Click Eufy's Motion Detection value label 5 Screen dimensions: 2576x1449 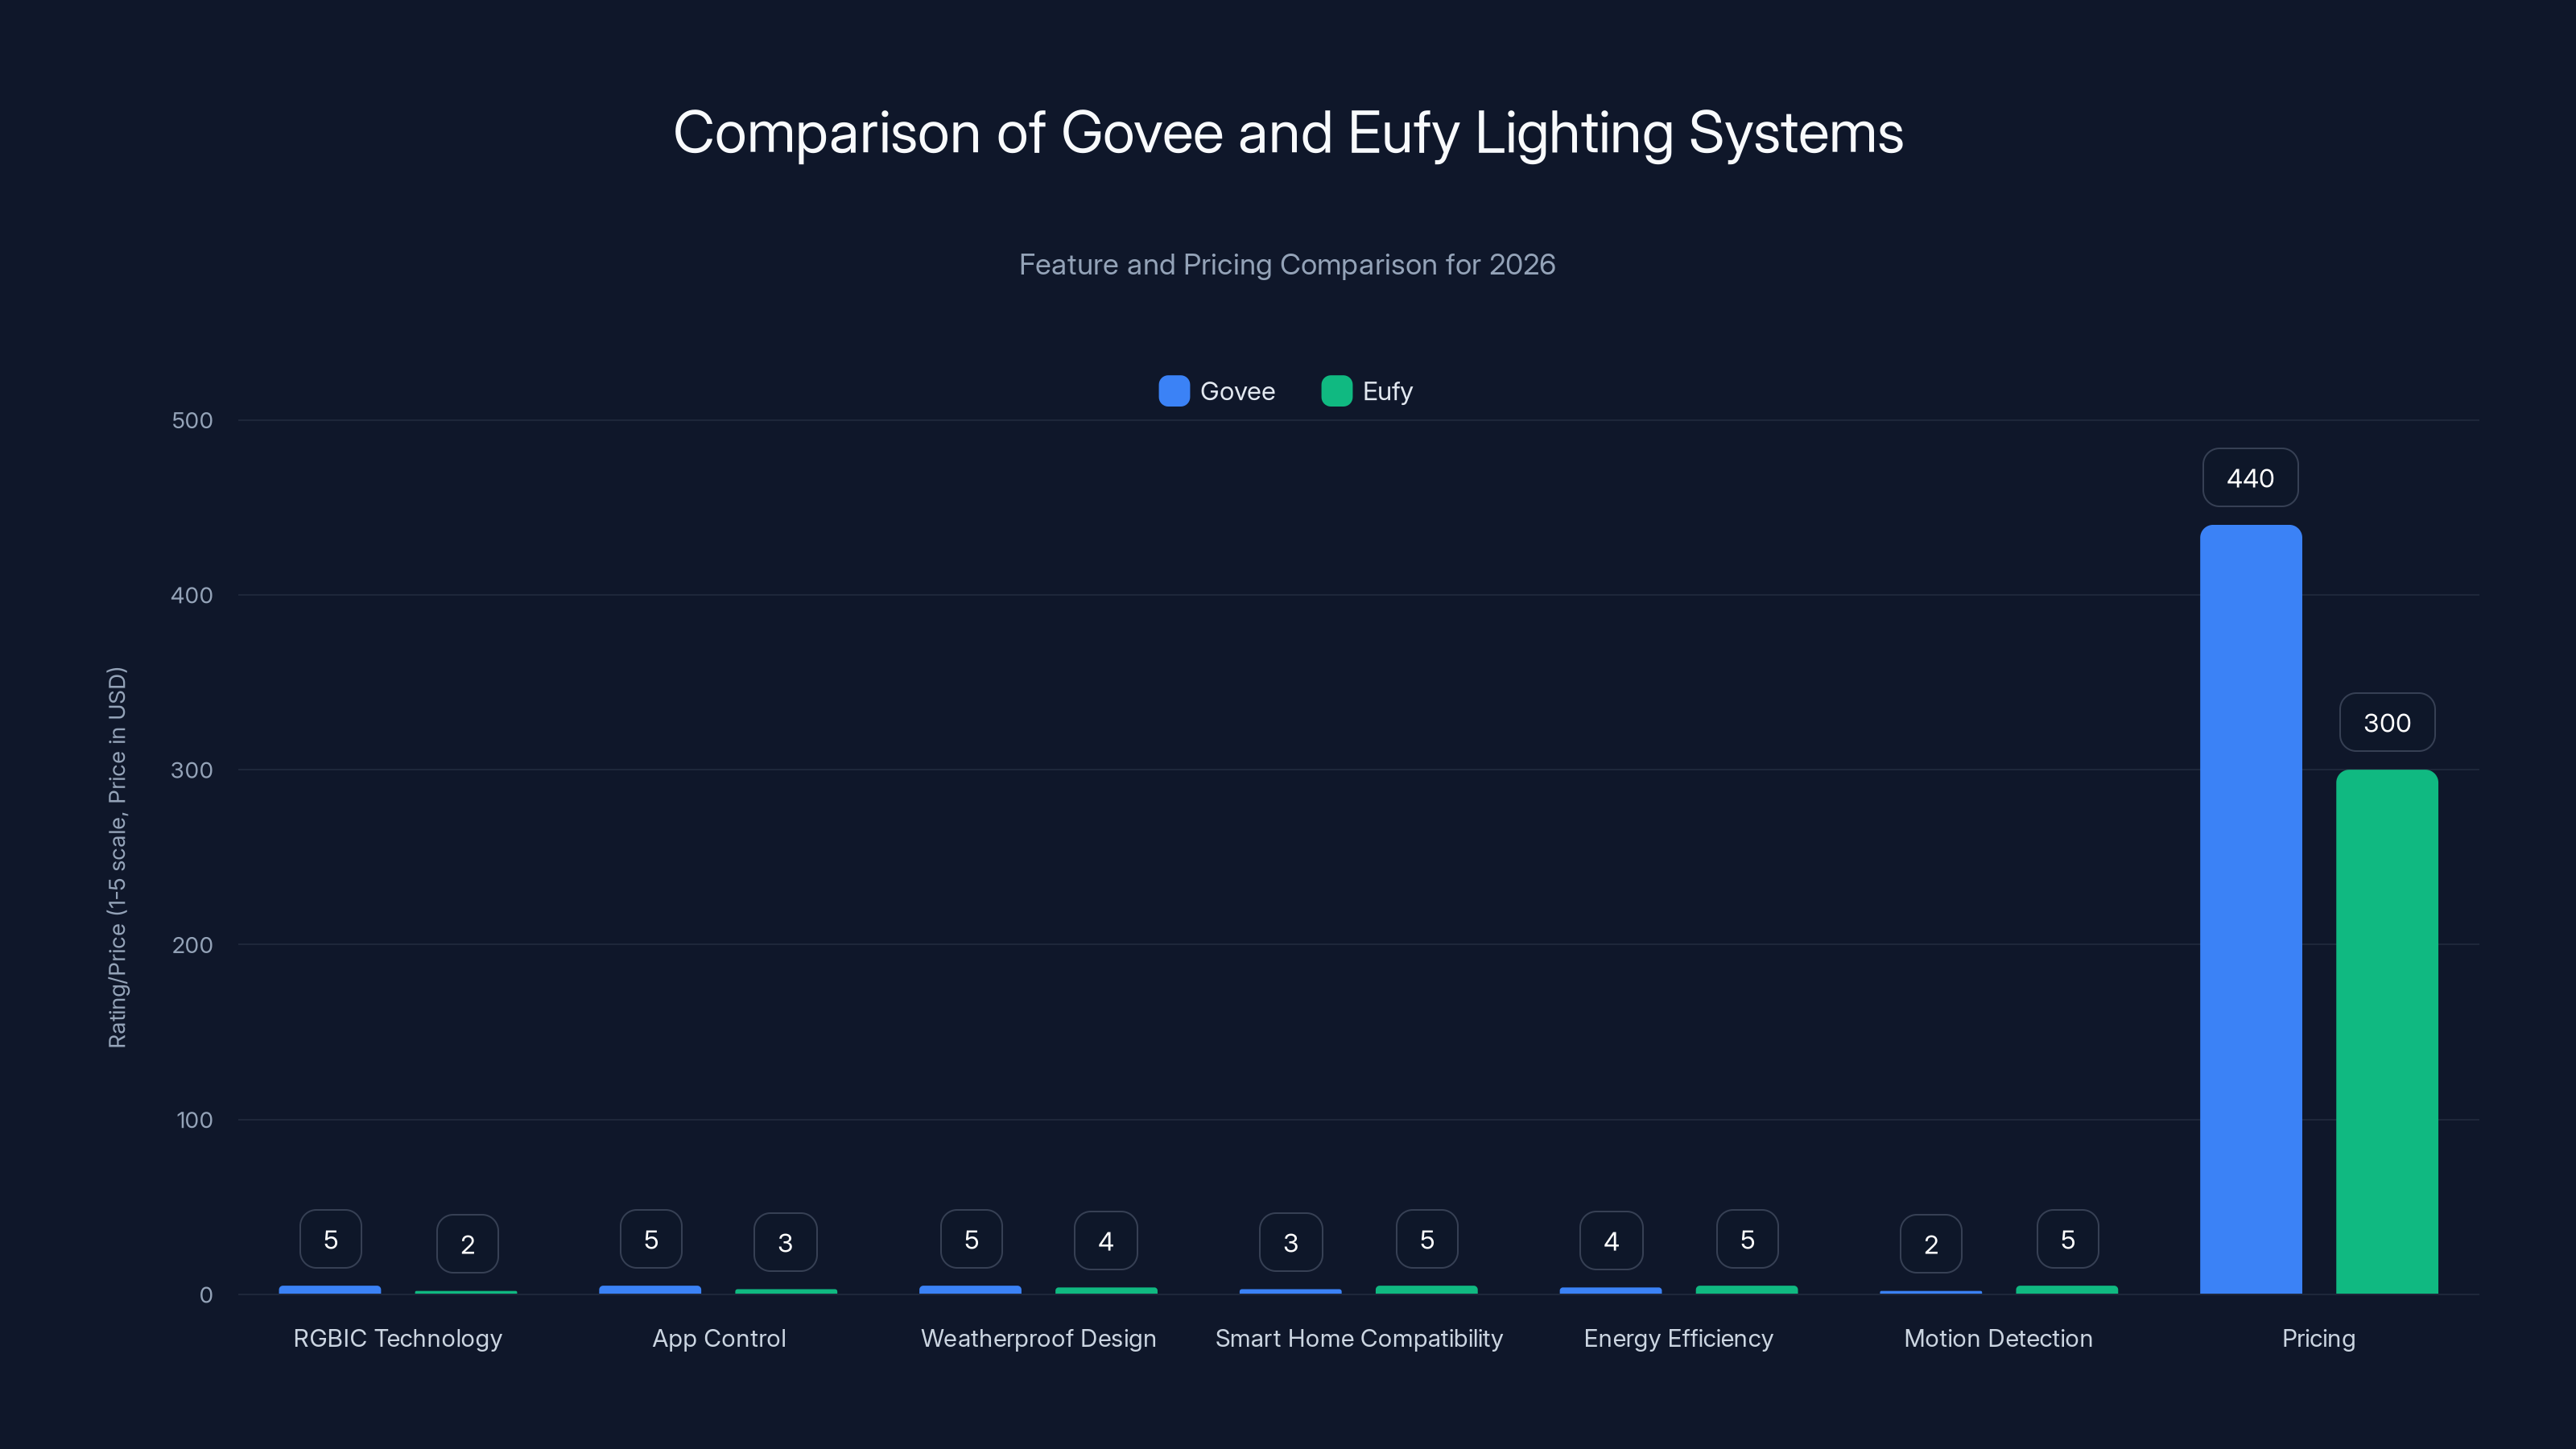(x=2068, y=1239)
